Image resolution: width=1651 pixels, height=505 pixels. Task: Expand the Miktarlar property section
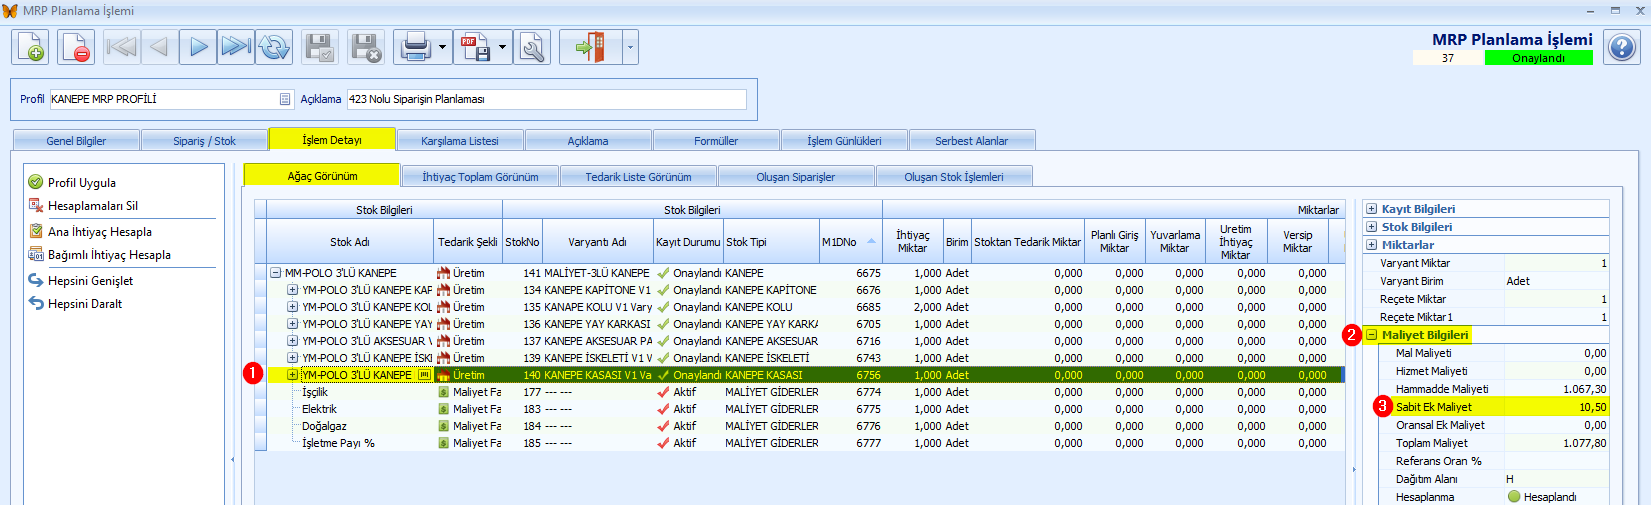[1371, 245]
